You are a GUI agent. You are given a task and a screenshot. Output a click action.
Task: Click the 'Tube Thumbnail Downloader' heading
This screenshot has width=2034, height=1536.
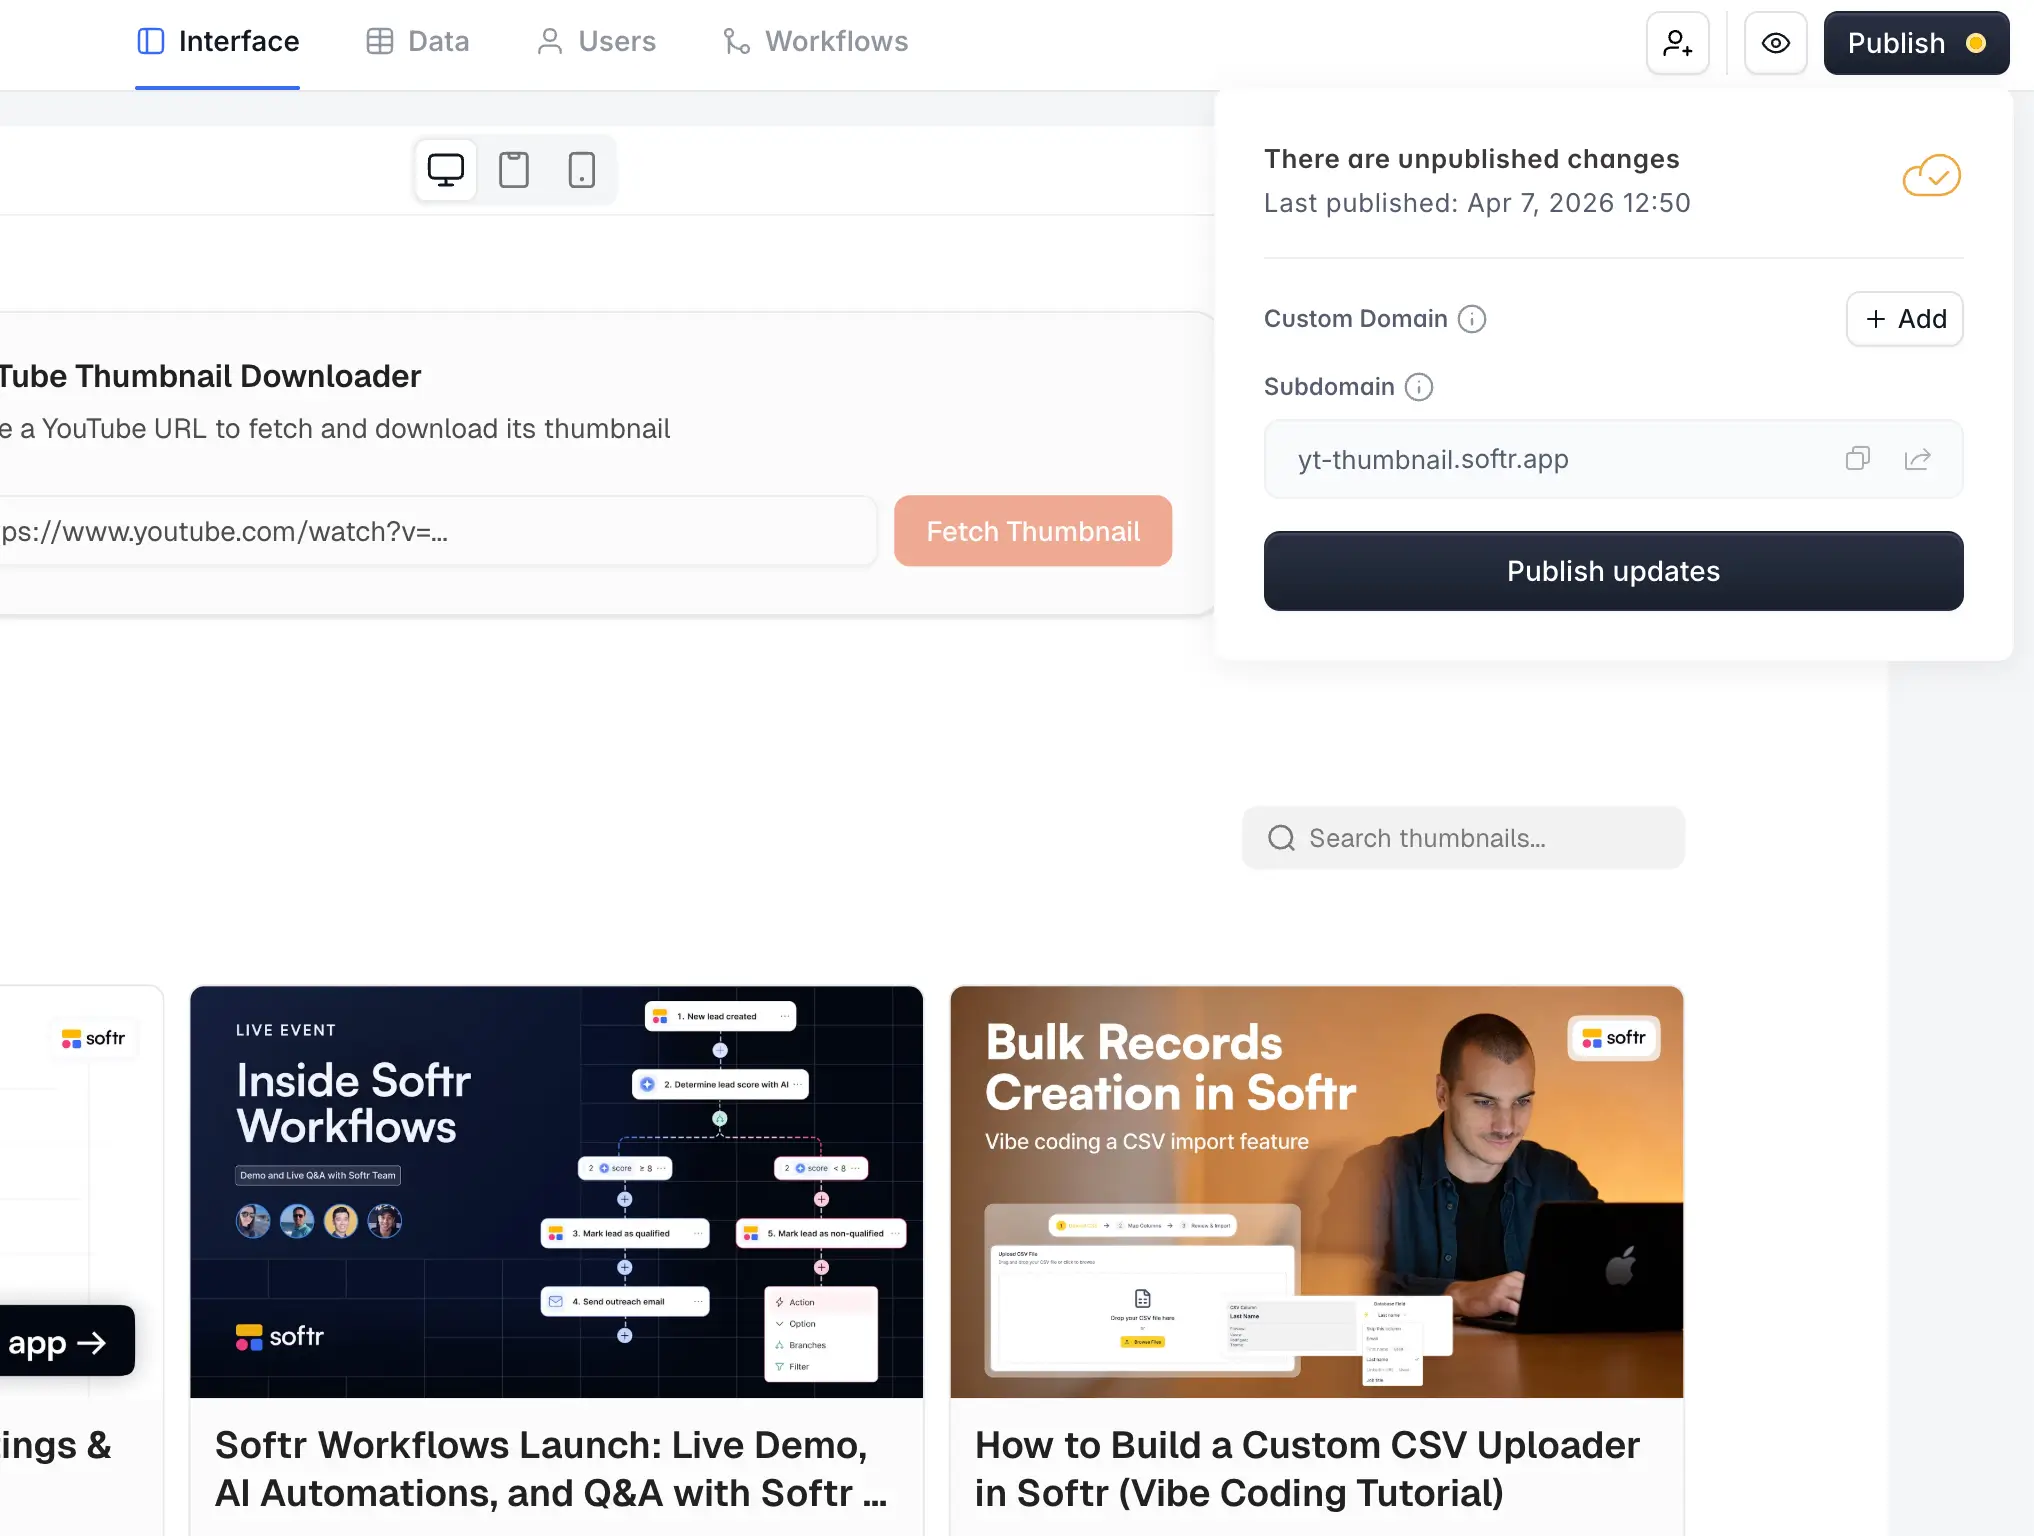(210, 376)
